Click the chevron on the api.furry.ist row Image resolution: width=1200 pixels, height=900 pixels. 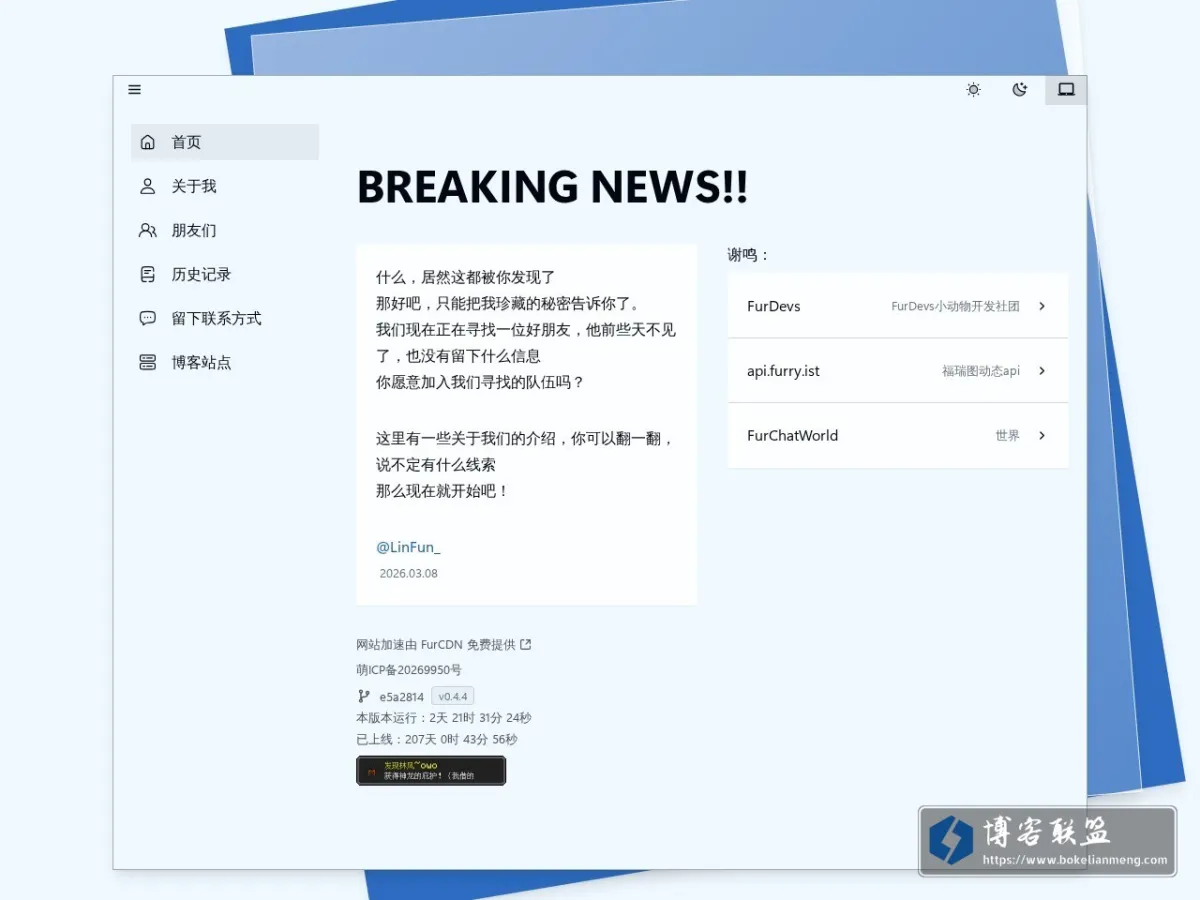tap(1041, 371)
